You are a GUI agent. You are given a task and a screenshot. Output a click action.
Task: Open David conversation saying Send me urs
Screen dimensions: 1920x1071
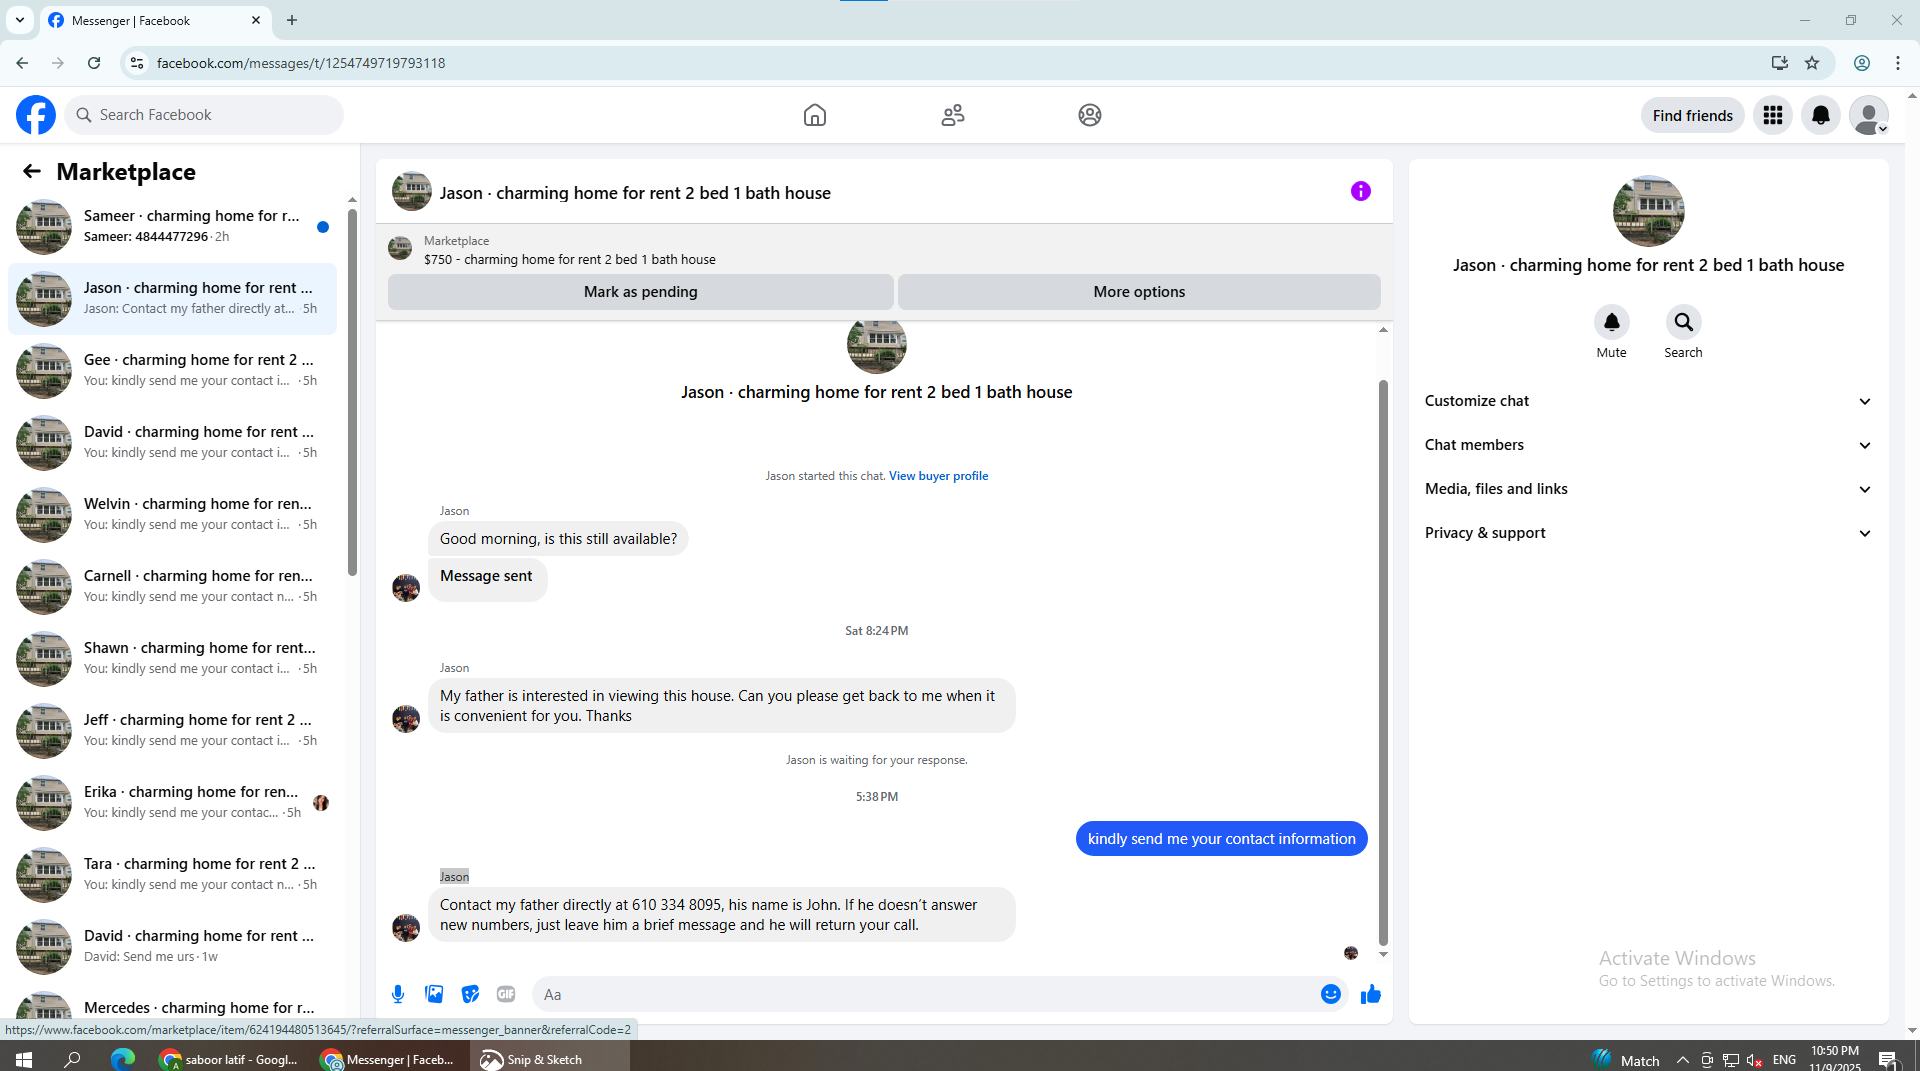pyautogui.click(x=173, y=947)
